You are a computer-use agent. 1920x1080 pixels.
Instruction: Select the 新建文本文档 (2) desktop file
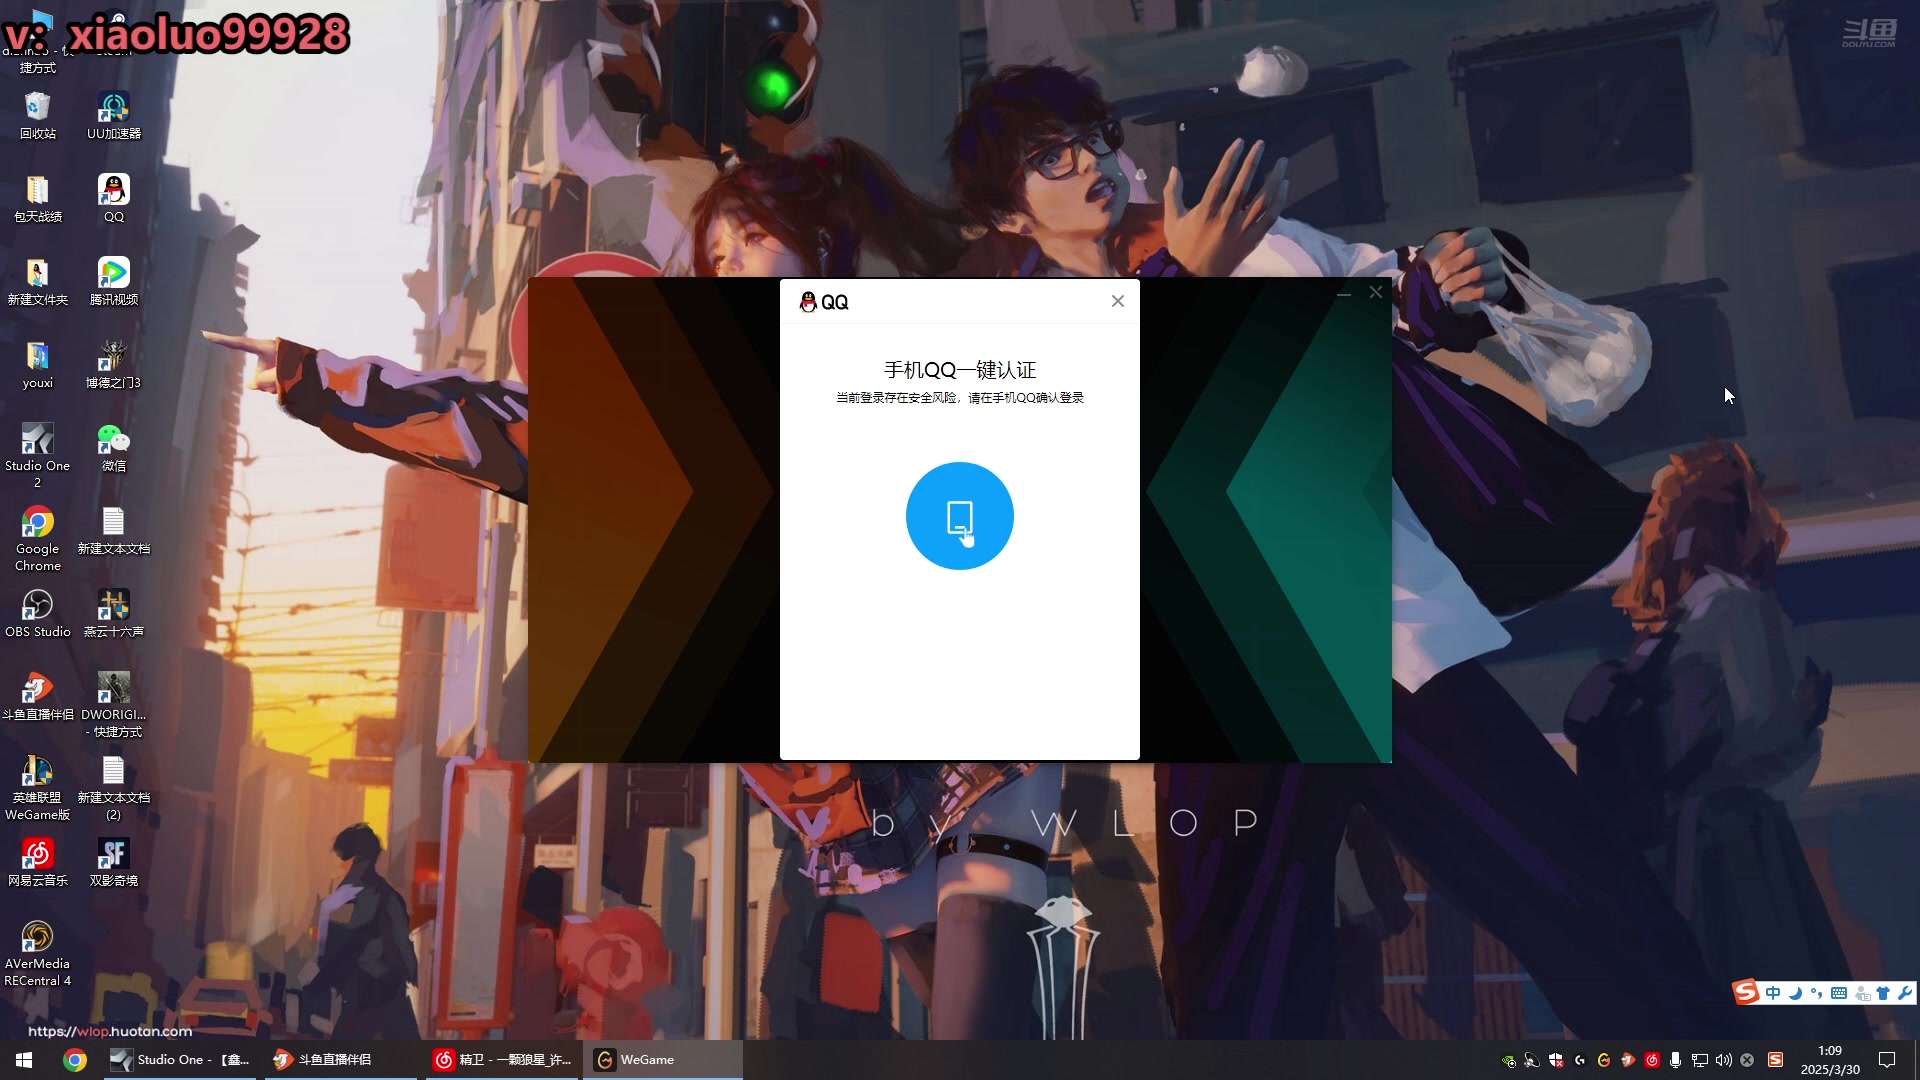pos(114,787)
